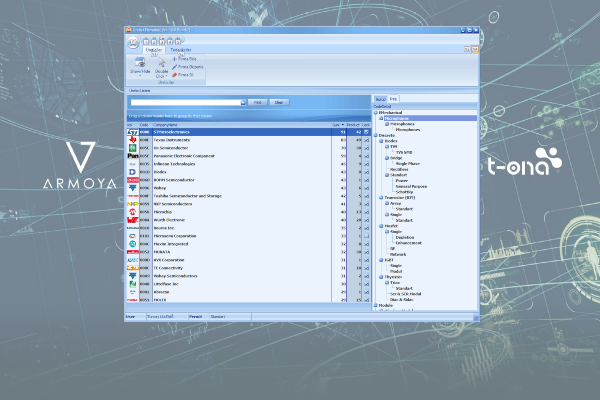This screenshot has height=400, width=600.
Task: Click STMicroelectronics logo in list
Action: (132, 132)
